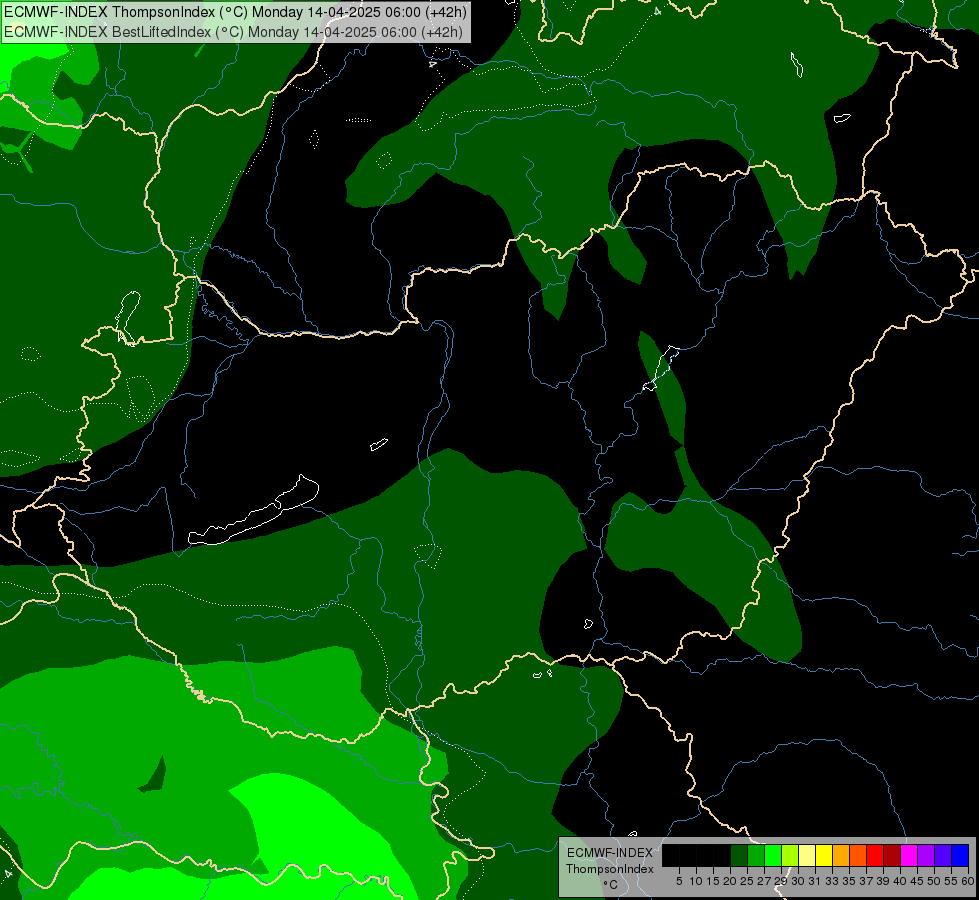Viewport: 979px width, 900px height.
Task: Select the magenta 40-45 legend swatch
Action: point(908,855)
